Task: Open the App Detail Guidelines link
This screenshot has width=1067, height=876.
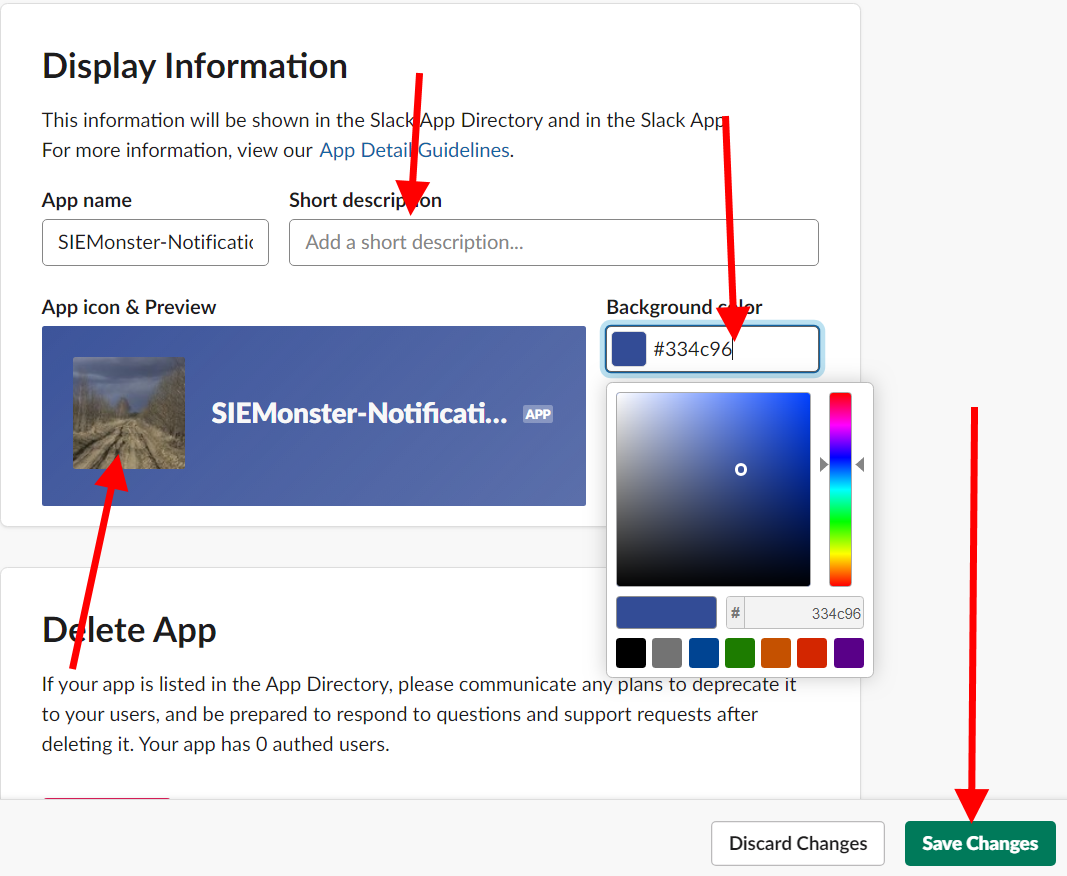Action: (x=414, y=150)
